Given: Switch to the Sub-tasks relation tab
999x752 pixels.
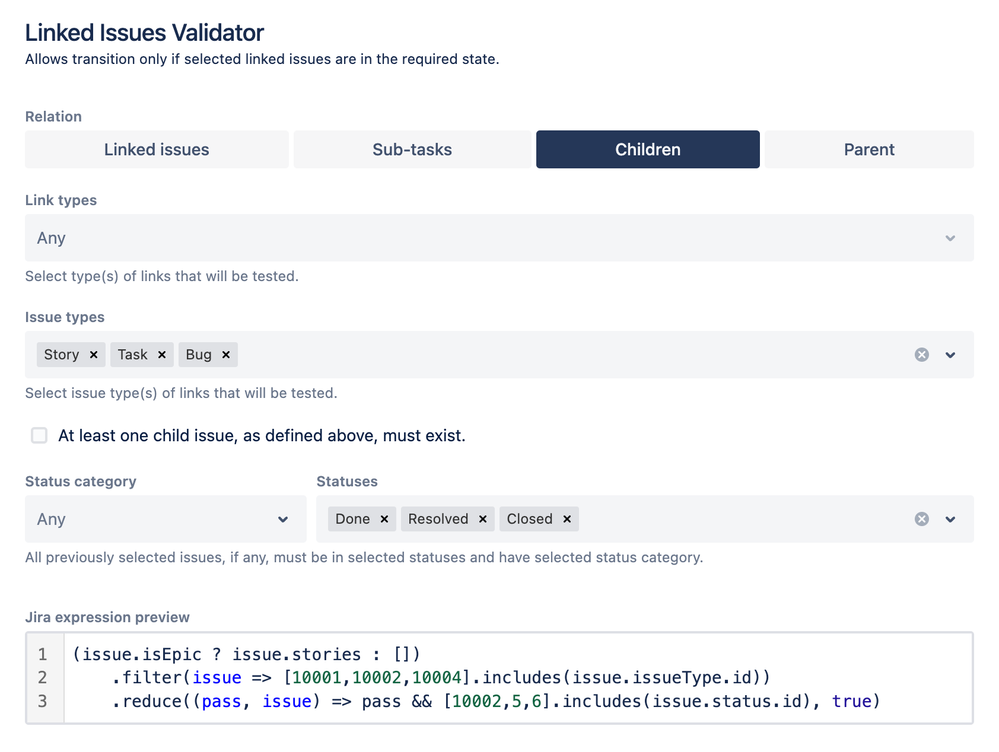Looking at the screenshot, I should 412,150.
